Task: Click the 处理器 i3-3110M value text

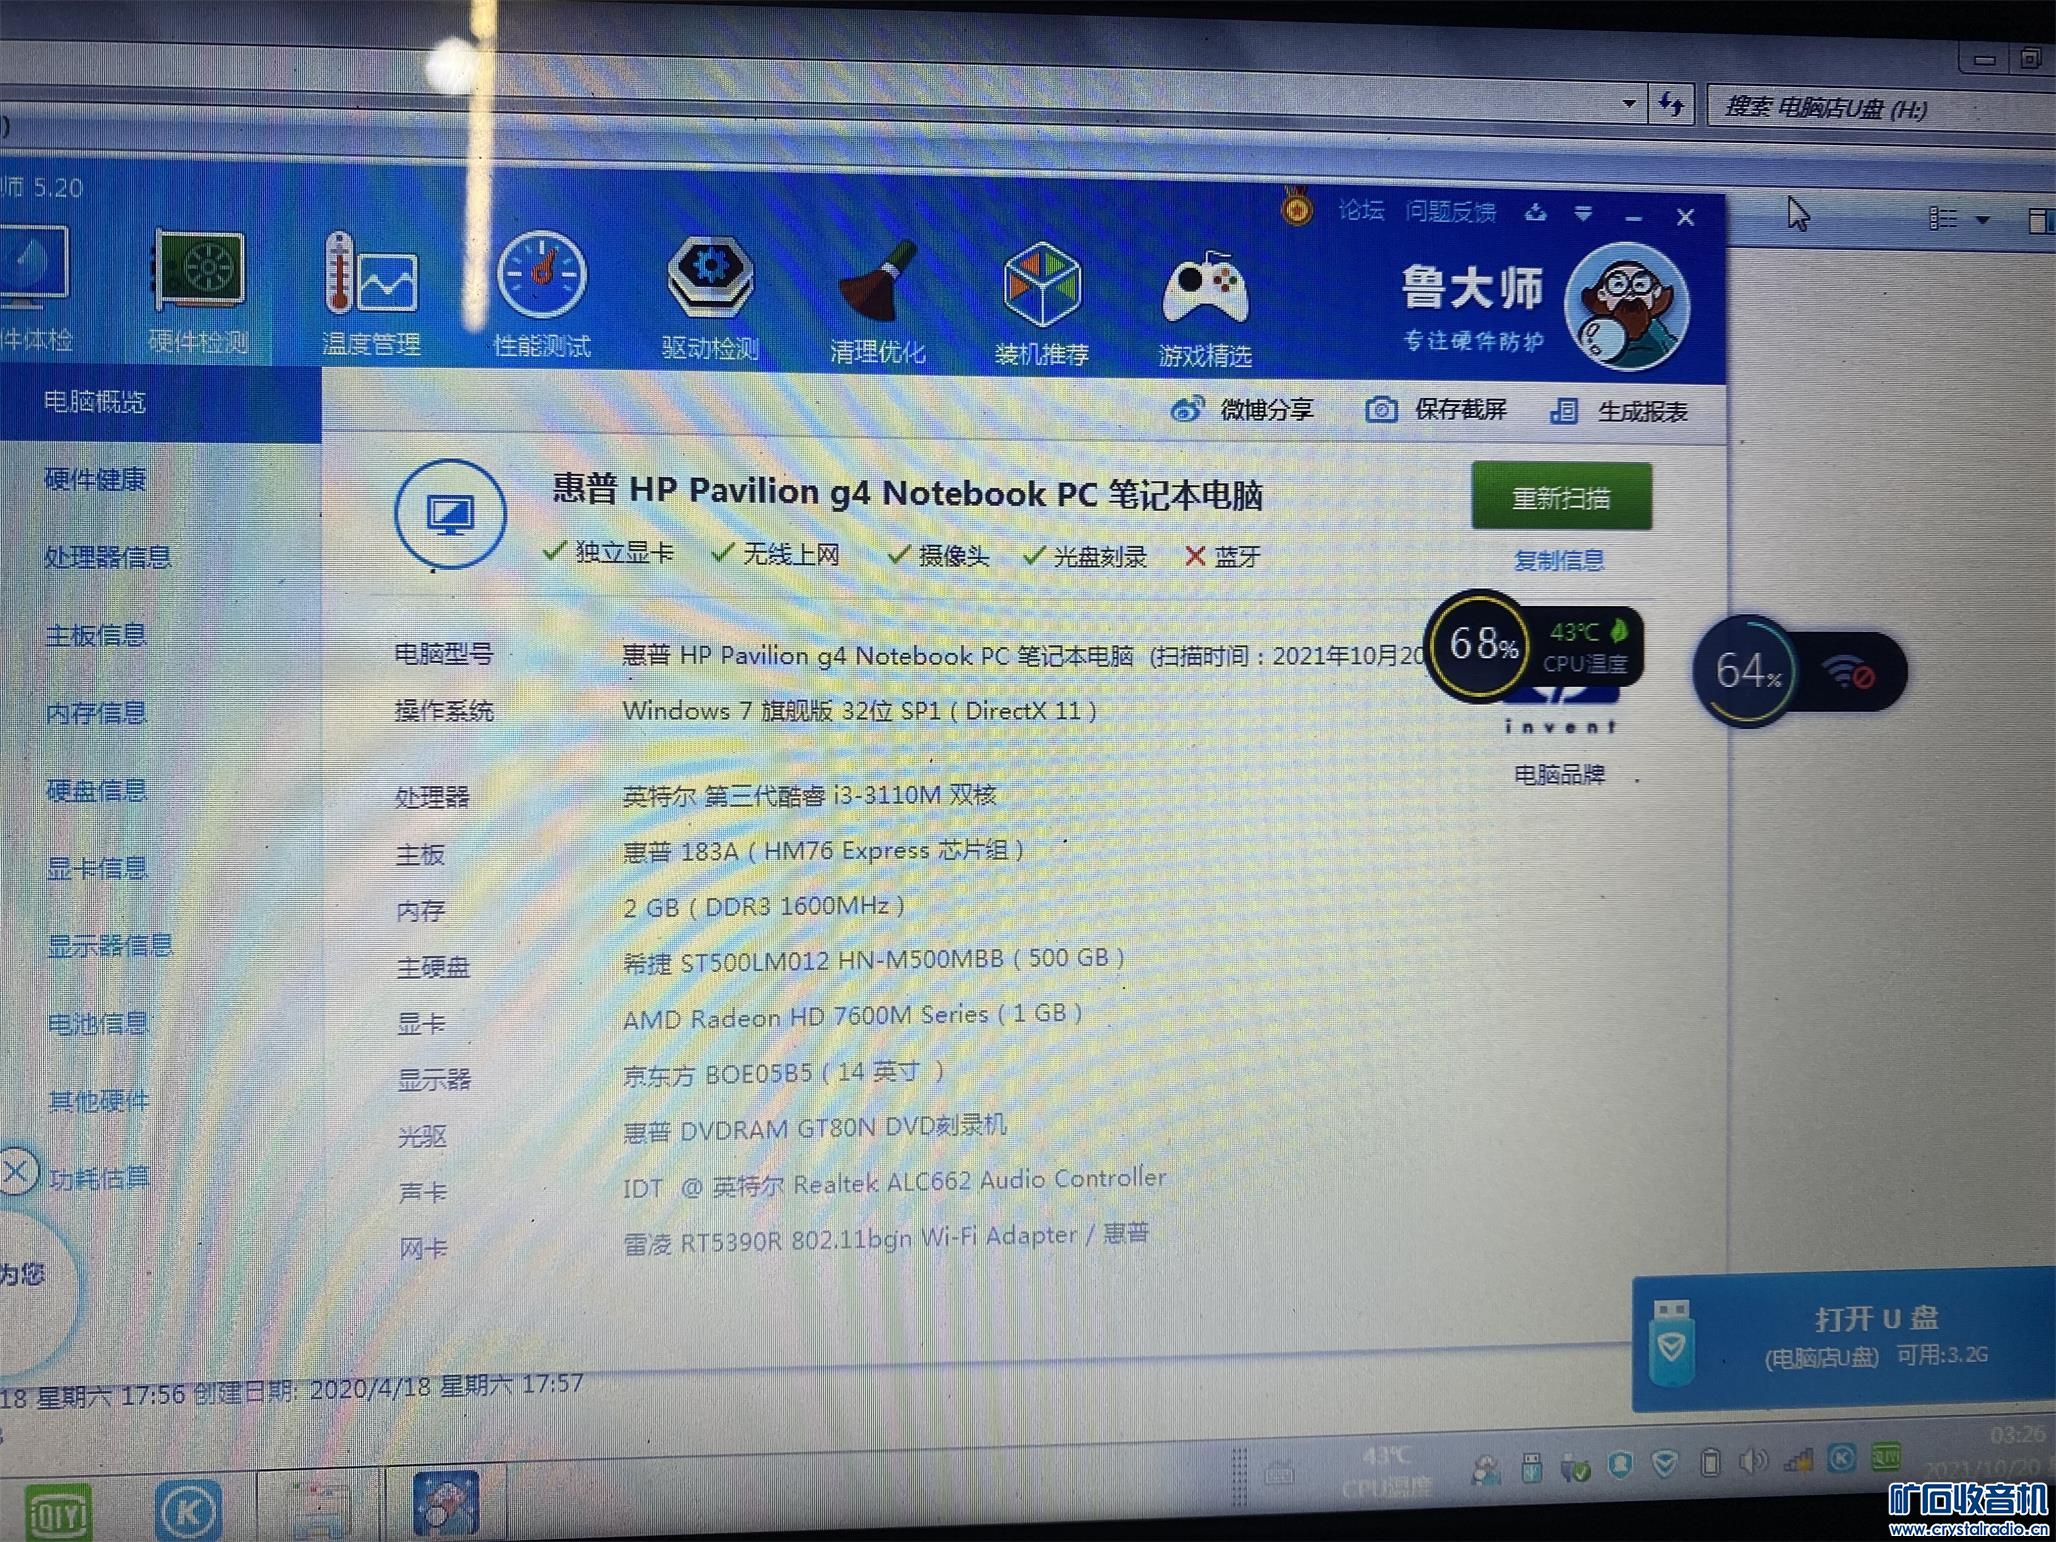Action: (x=810, y=795)
